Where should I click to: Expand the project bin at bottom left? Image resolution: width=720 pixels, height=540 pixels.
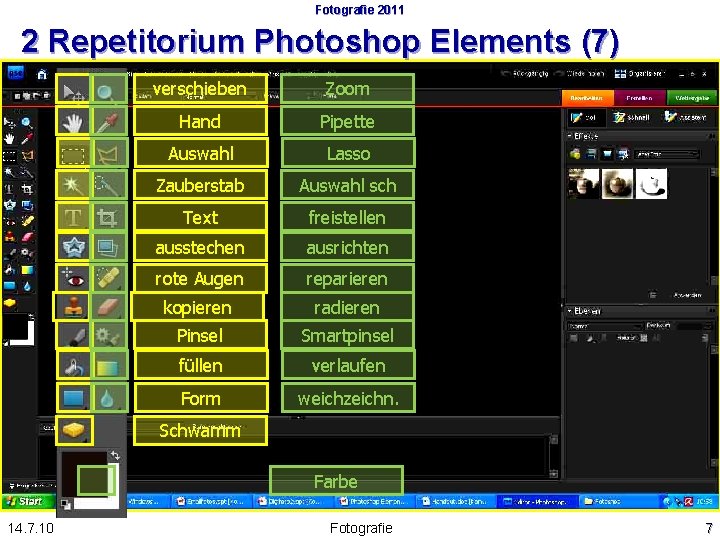click(x=11, y=485)
